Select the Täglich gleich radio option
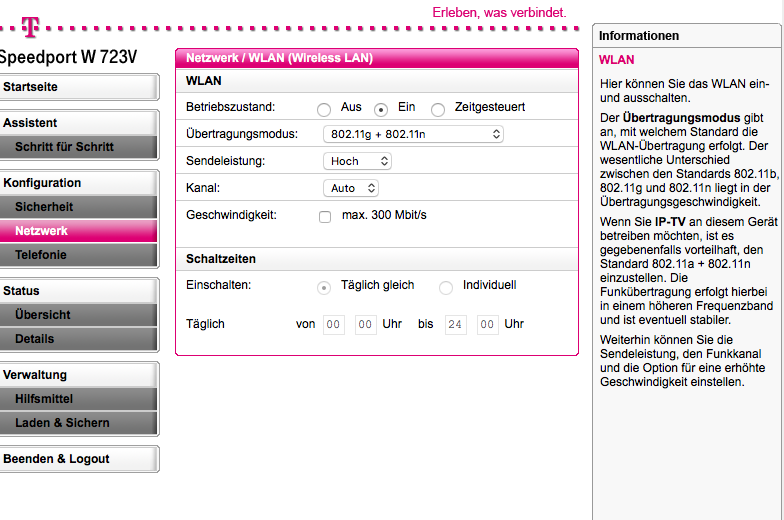This screenshot has height=520, width=784. tap(324, 288)
